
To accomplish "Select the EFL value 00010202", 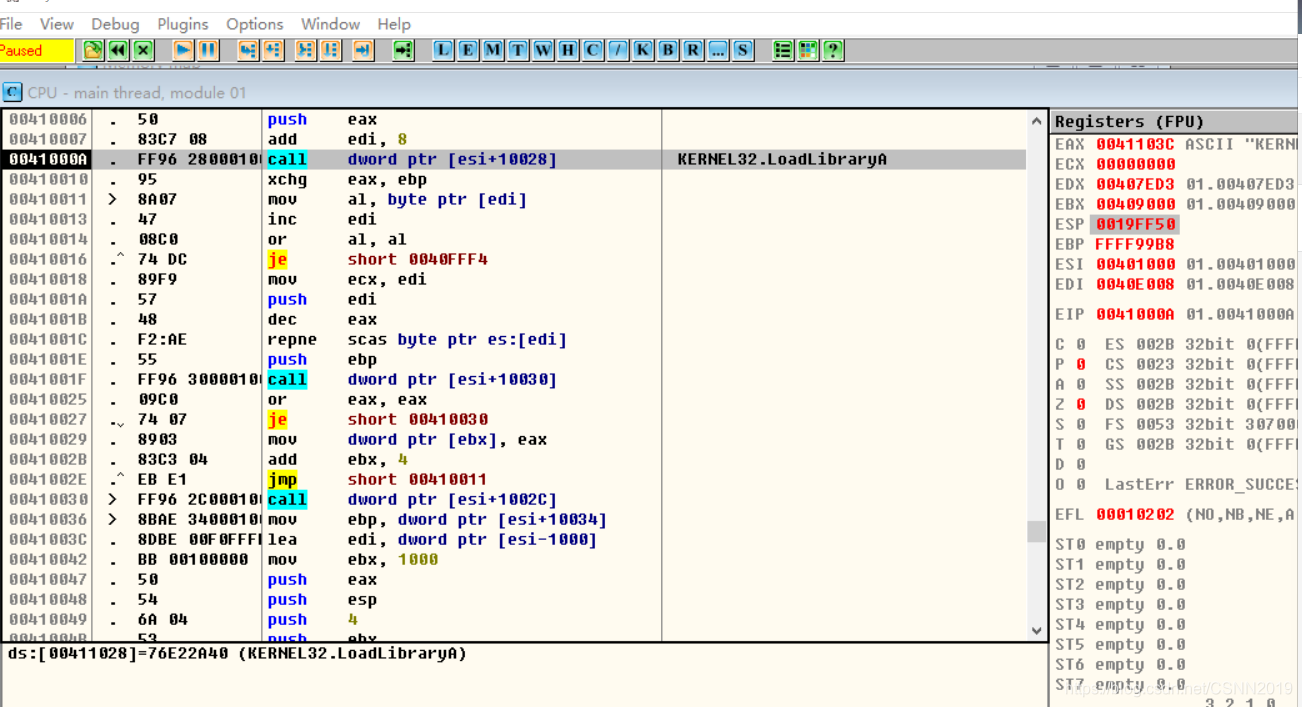I will point(1136,514).
